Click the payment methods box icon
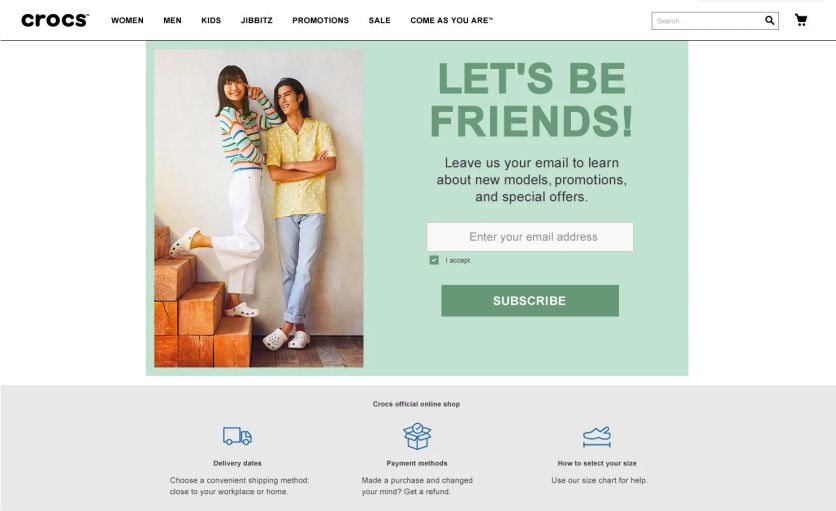 coord(417,436)
